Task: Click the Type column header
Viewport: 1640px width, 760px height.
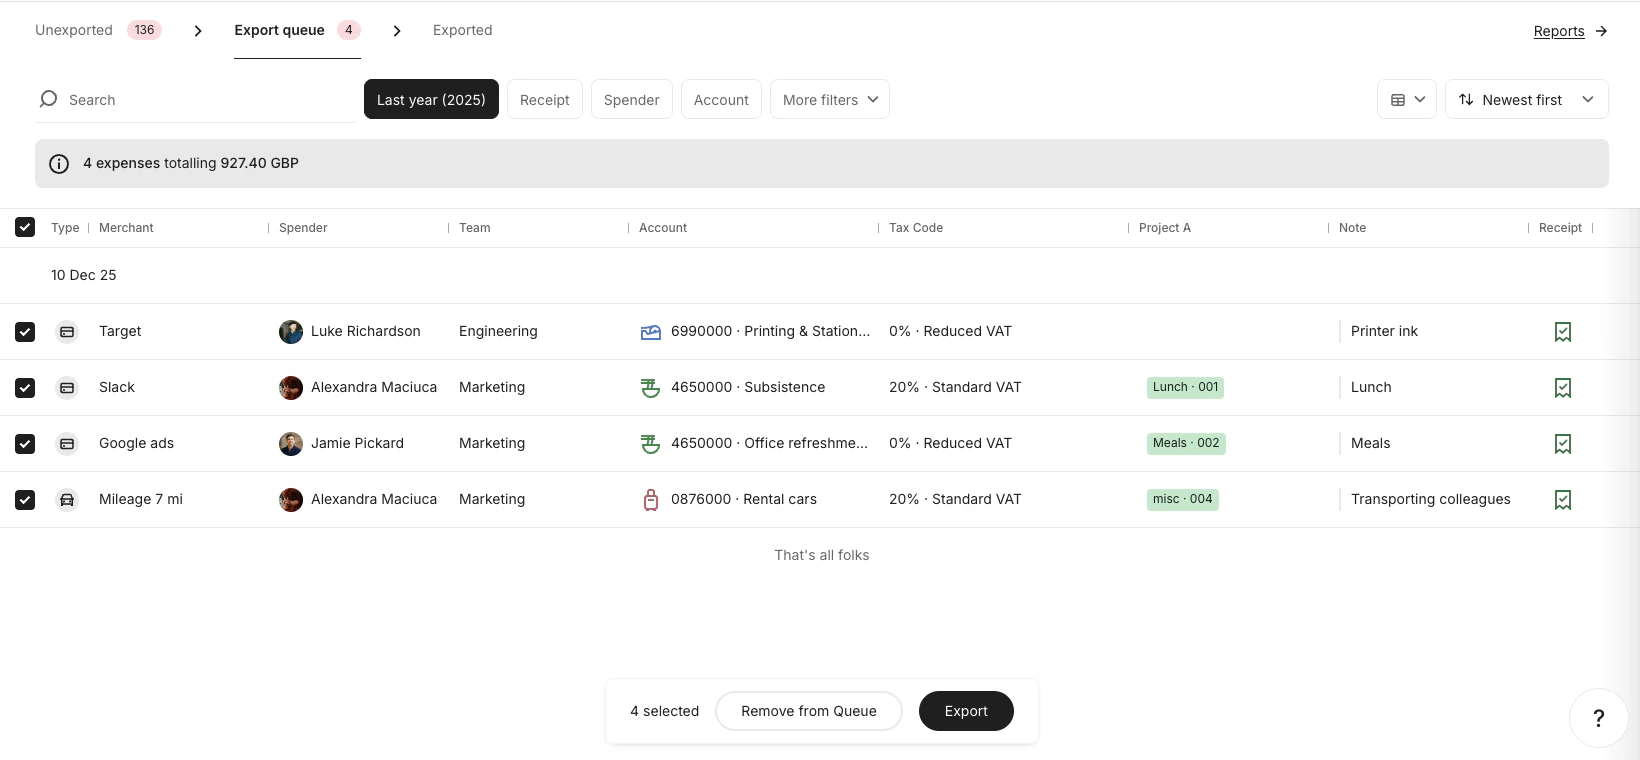Action: coord(65,228)
